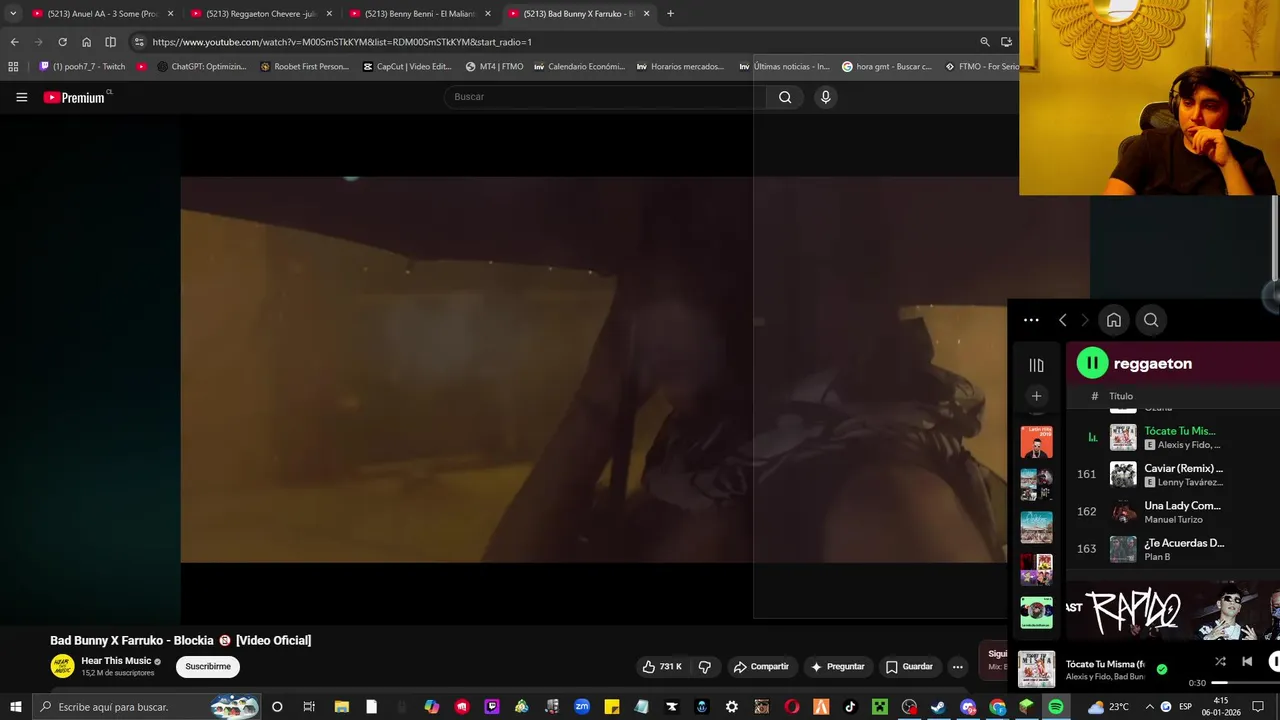Open the now-playing Tócate Tu Misma album art

1036,669
